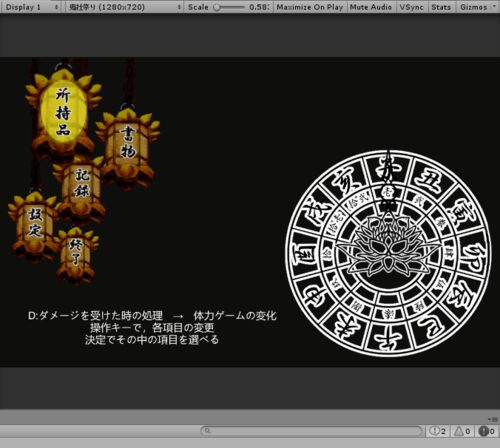Click the text 決定でその中の項目を選べる
Viewport: 500px width, 448px height.
[152, 340]
